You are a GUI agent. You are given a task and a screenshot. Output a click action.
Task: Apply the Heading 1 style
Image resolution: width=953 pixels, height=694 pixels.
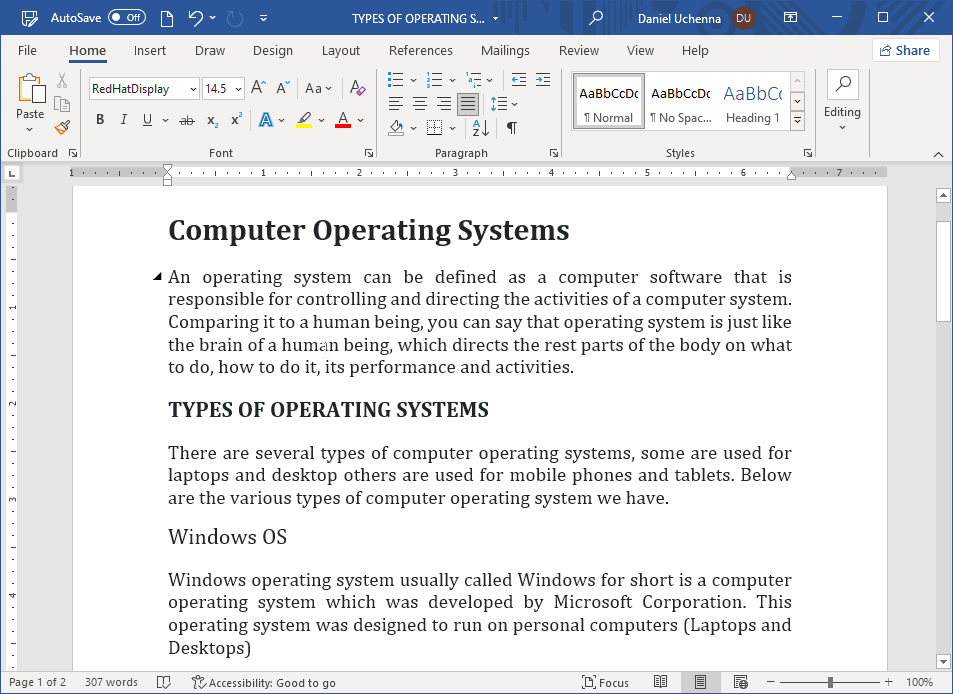click(x=752, y=103)
